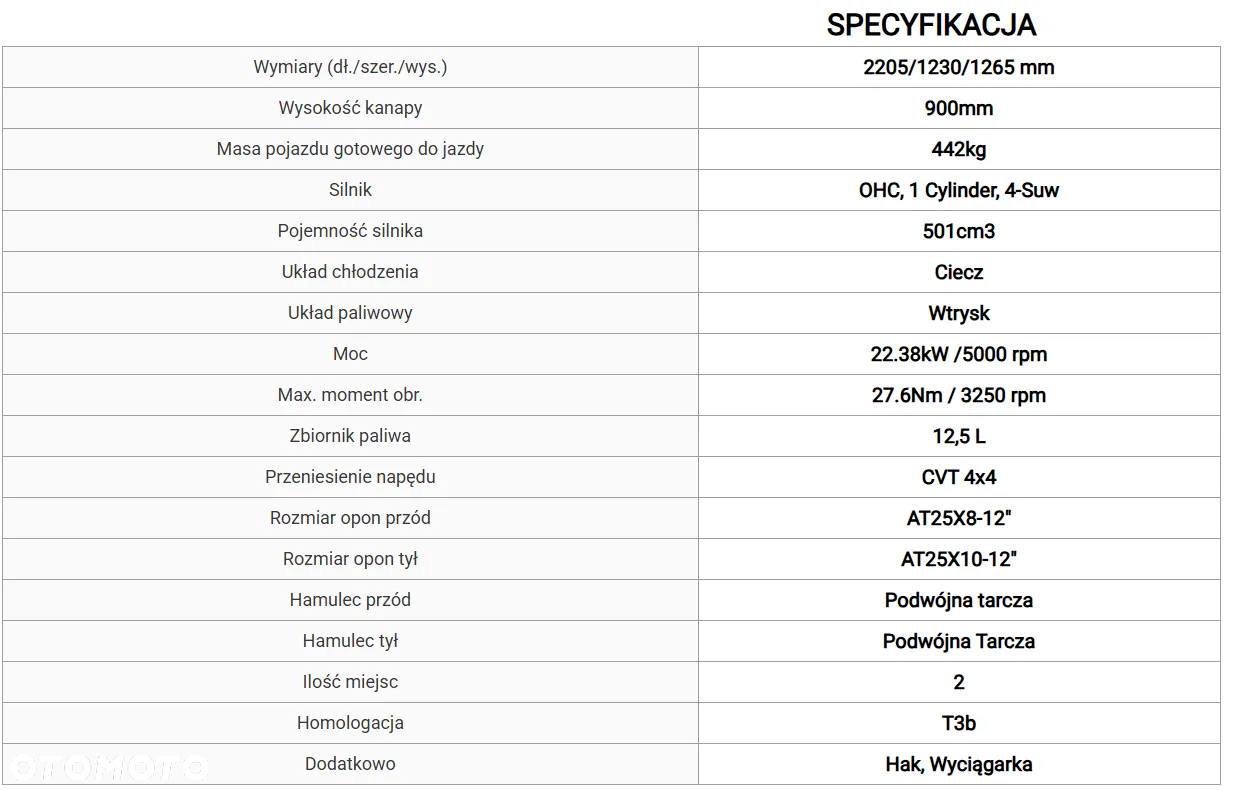Viewport: 1240px width, 790px height.
Task: Click the Hak, Wyciągarka extras value
Action: (959, 764)
